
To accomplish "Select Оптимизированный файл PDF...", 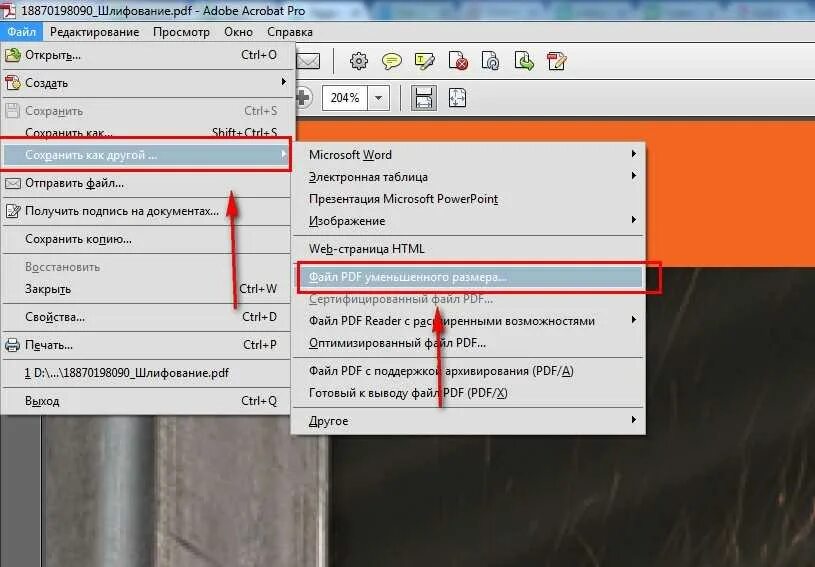I will click(469, 343).
